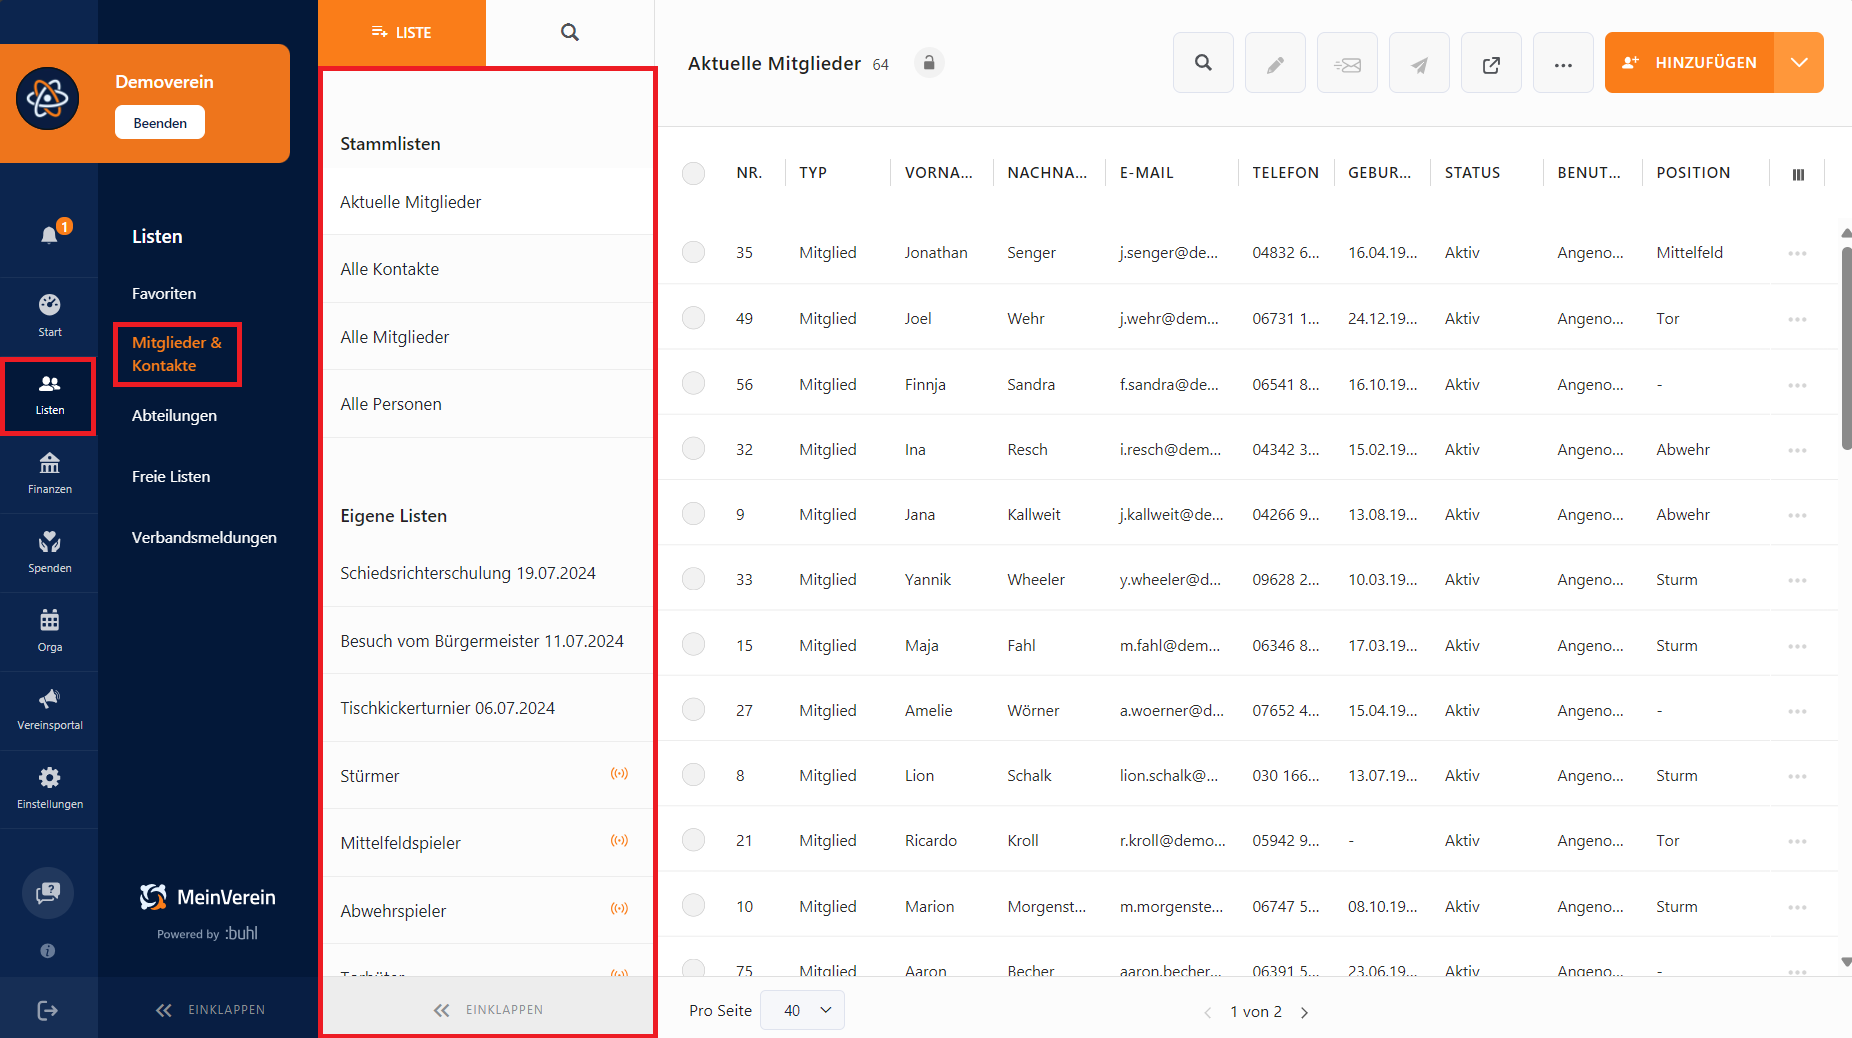Open the Orga calendar section
The height and width of the screenshot is (1038, 1852).
(x=50, y=631)
